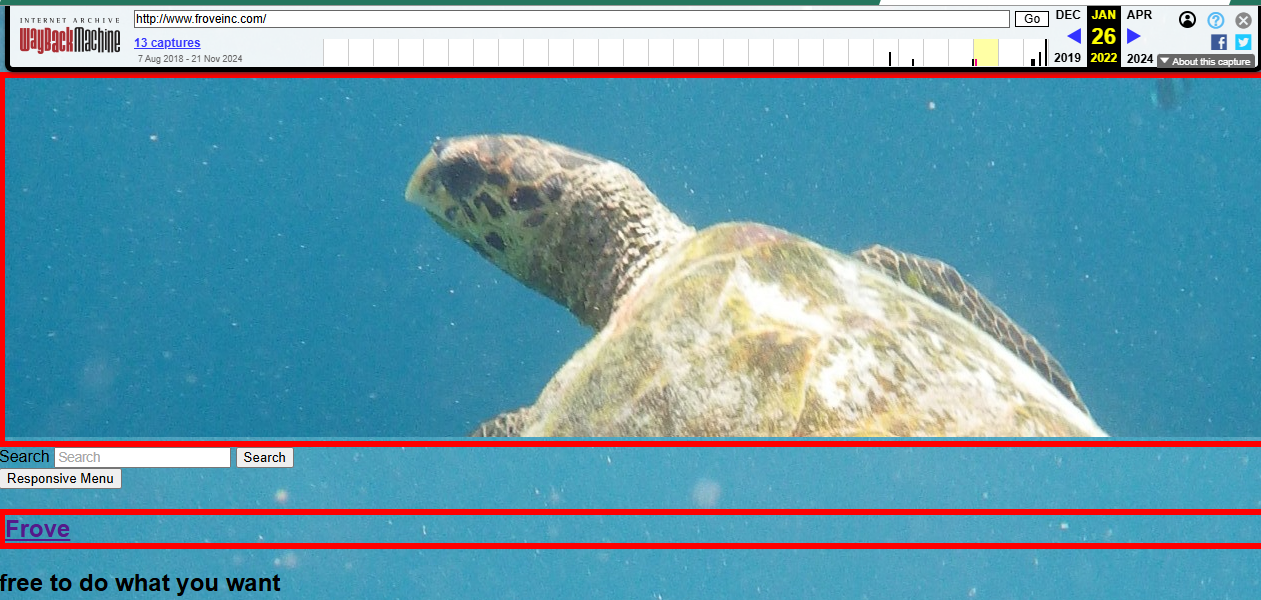Open the user account icon
Screen dimensions: 1261x600
(1187, 19)
